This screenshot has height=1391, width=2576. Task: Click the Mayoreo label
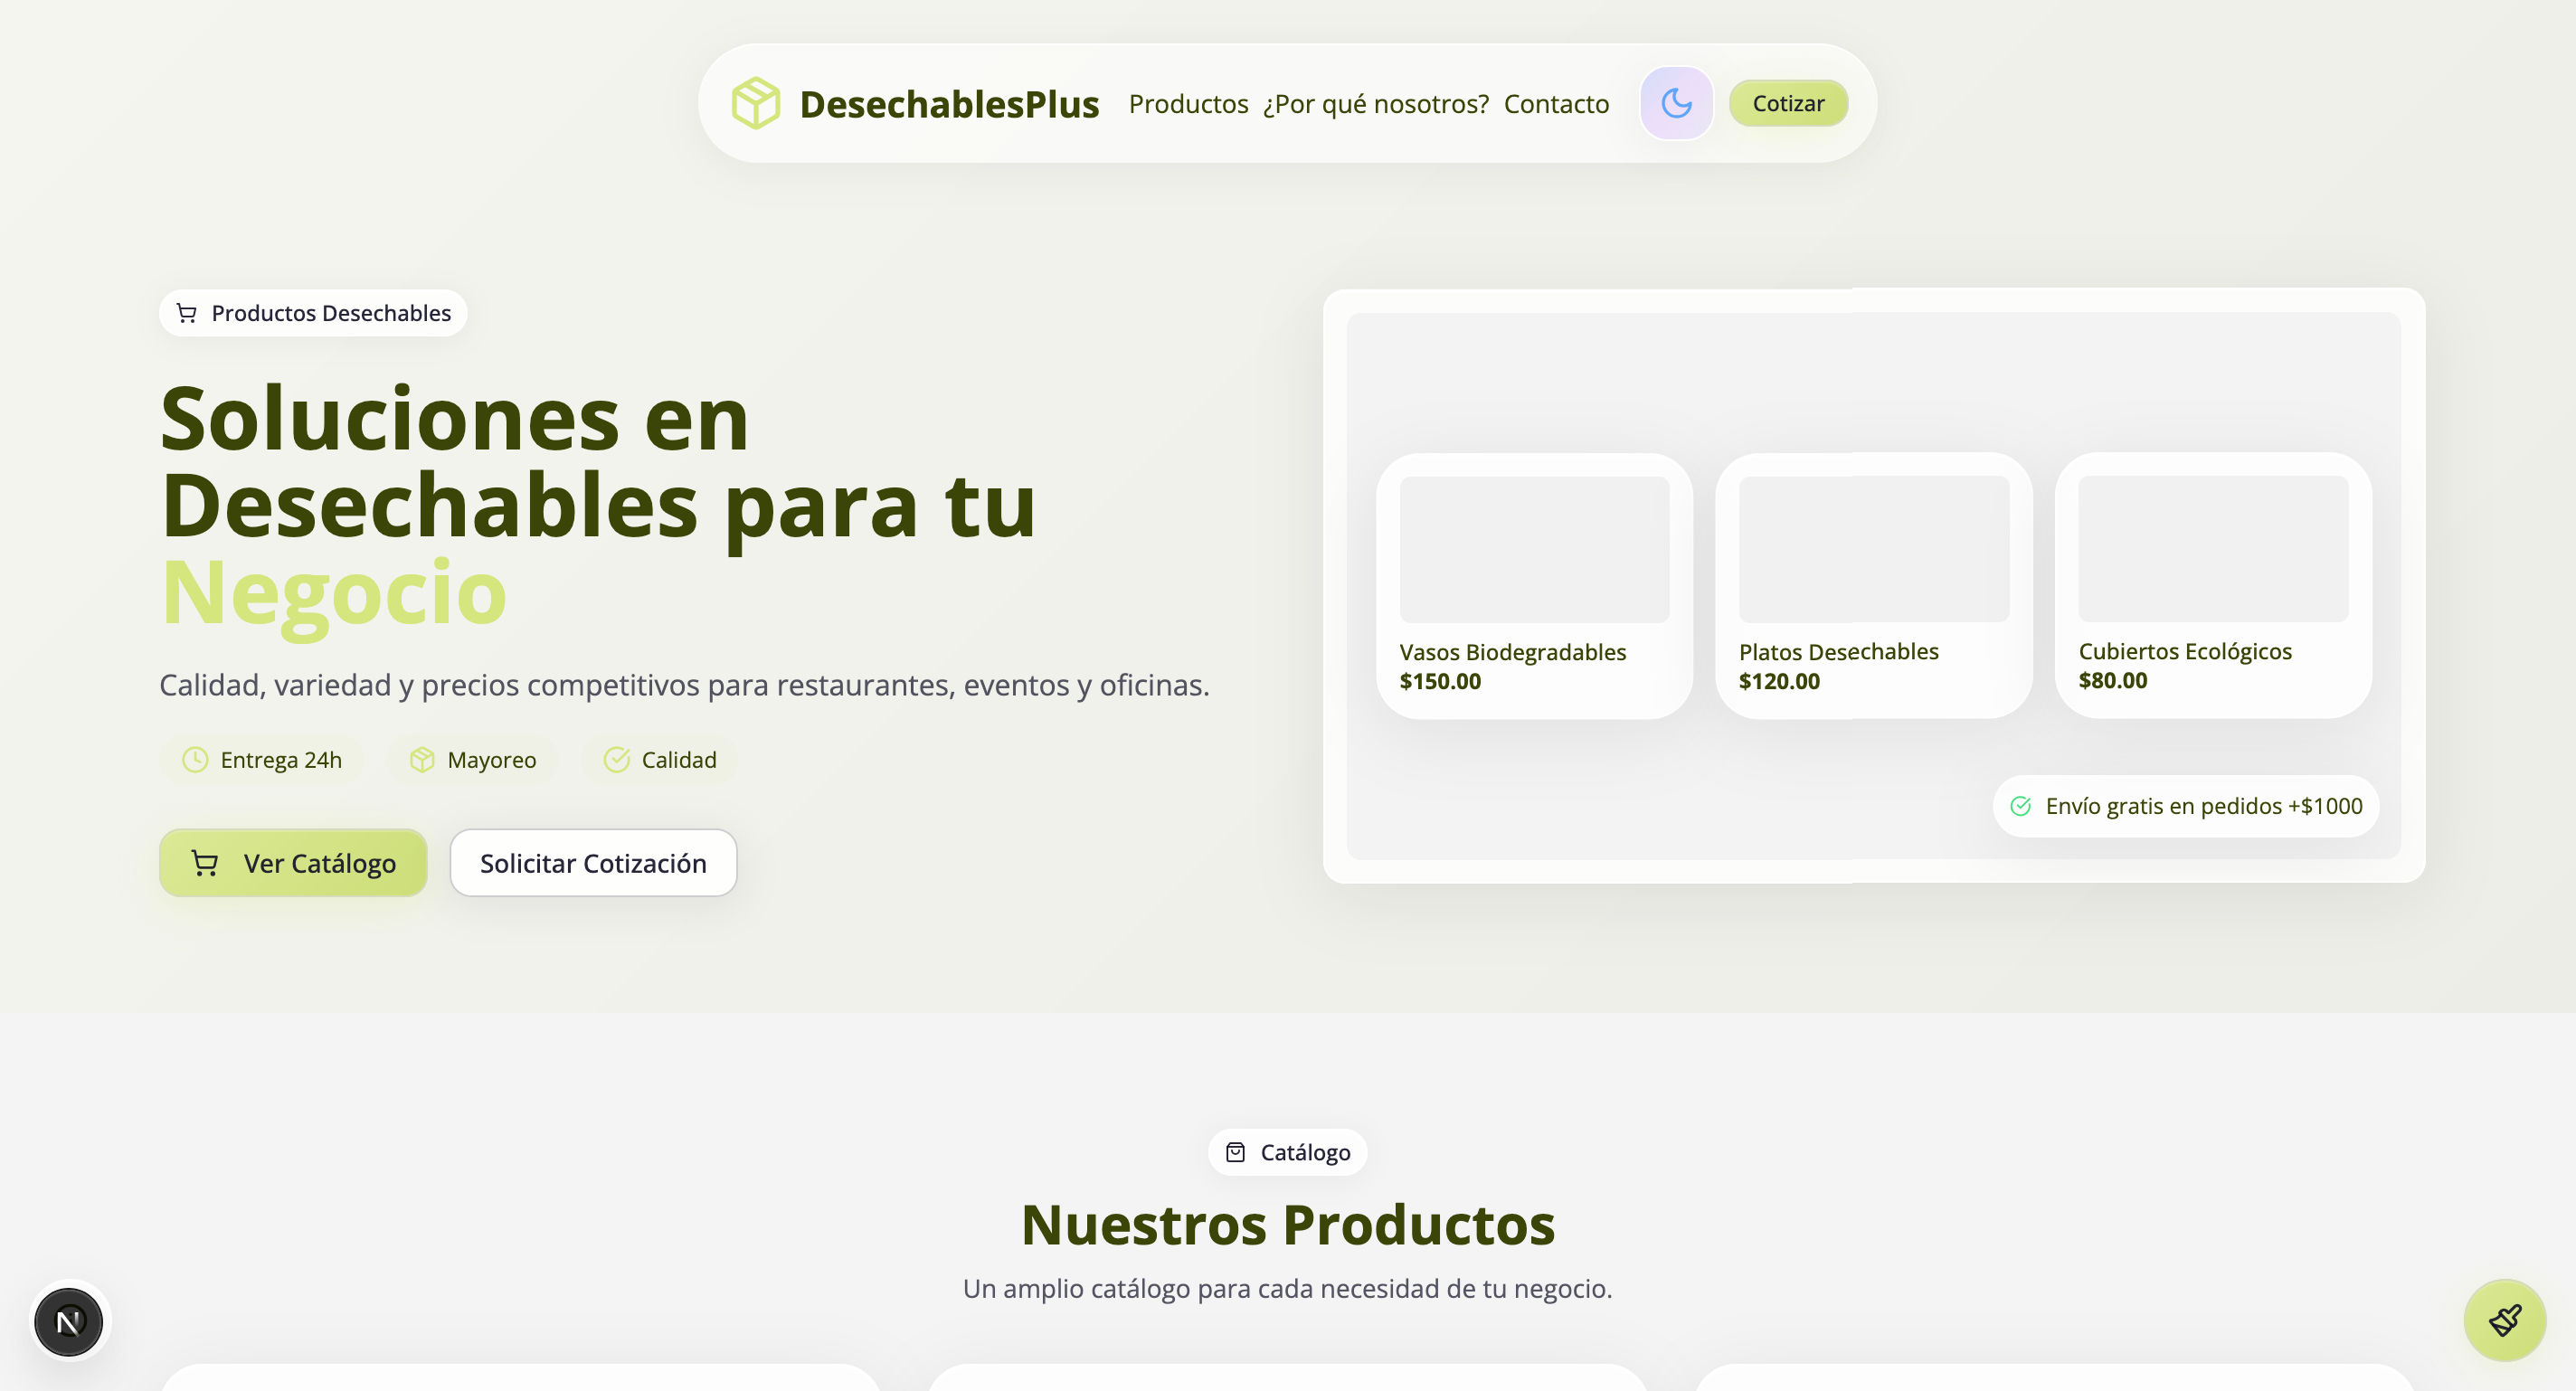492,759
